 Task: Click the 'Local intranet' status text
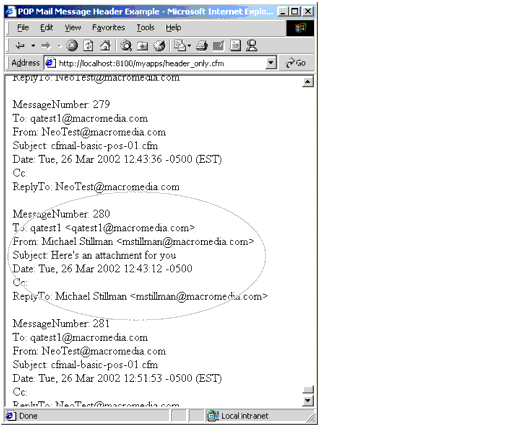(245, 416)
